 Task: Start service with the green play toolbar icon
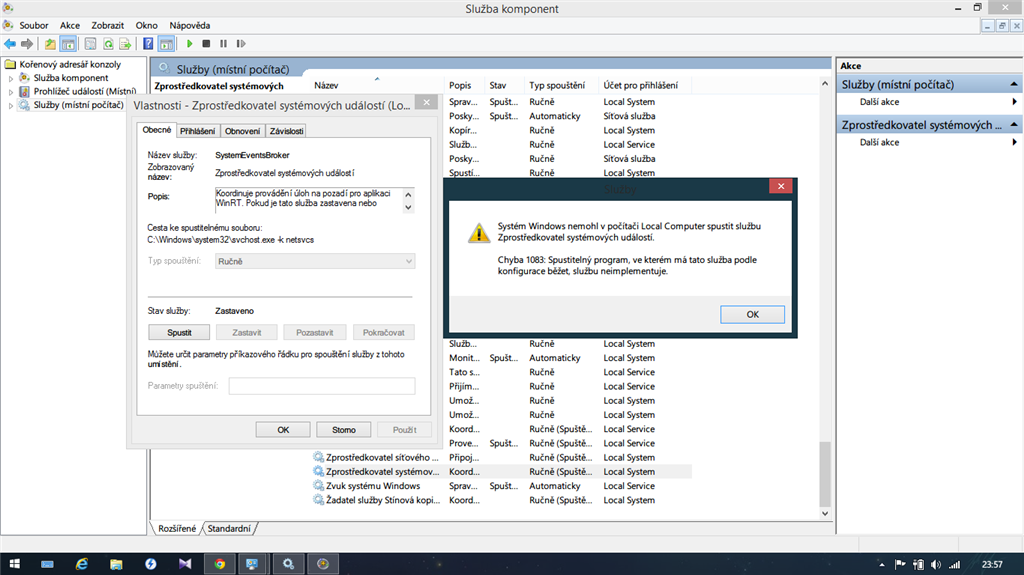pos(189,44)
